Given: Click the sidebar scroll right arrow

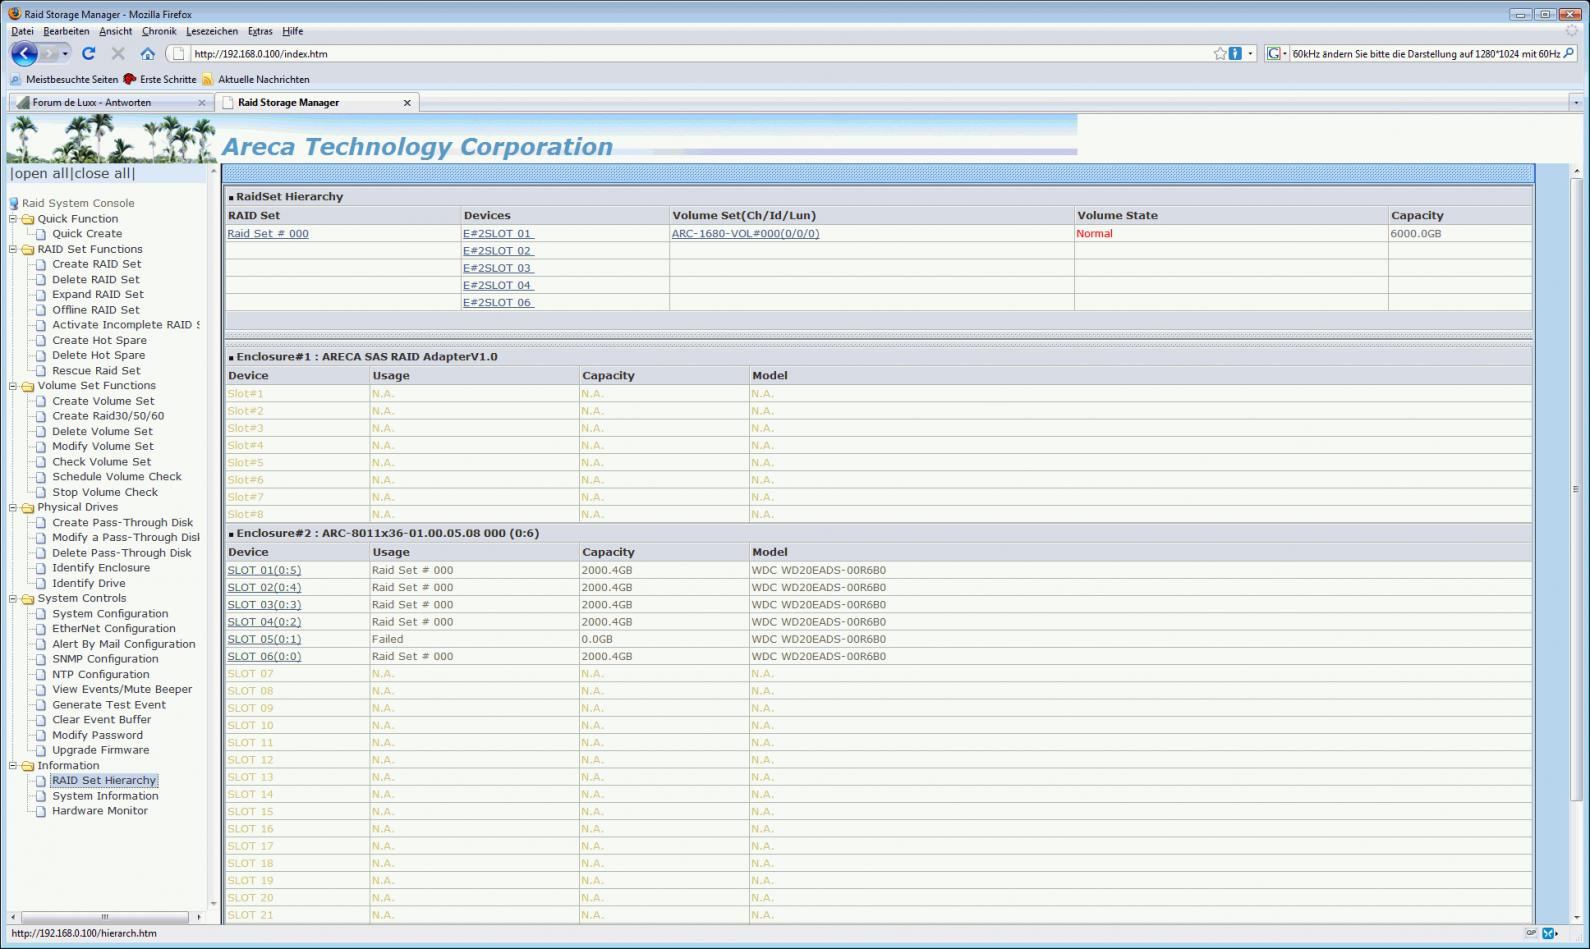Looking at the screenshot, I should pyautogui.click(x=199, y=916).
